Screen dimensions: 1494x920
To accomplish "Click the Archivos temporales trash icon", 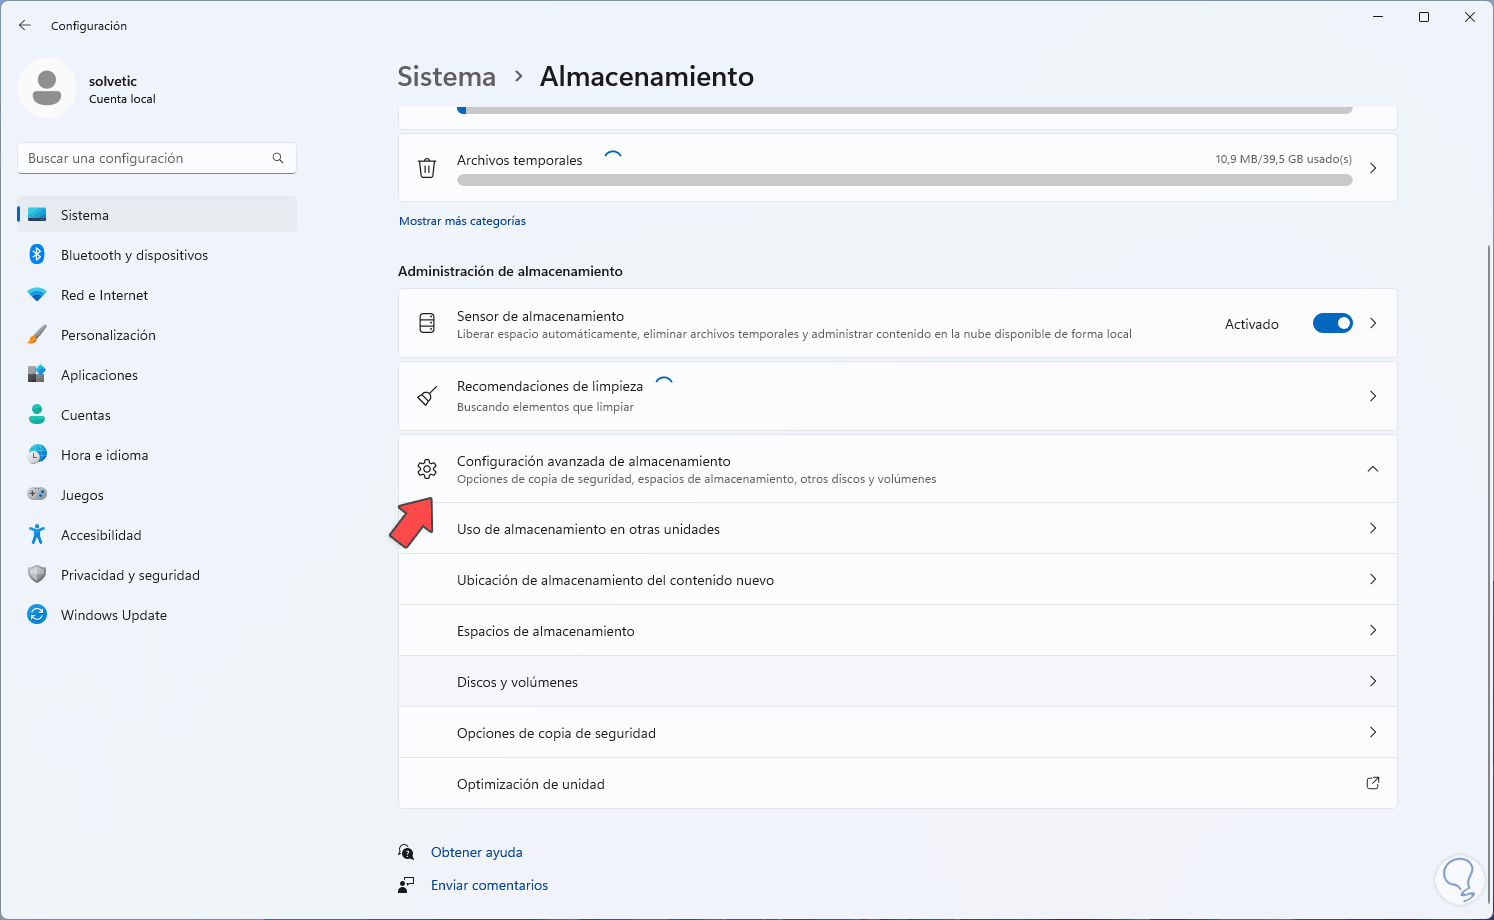I will (x=427, y=168).
